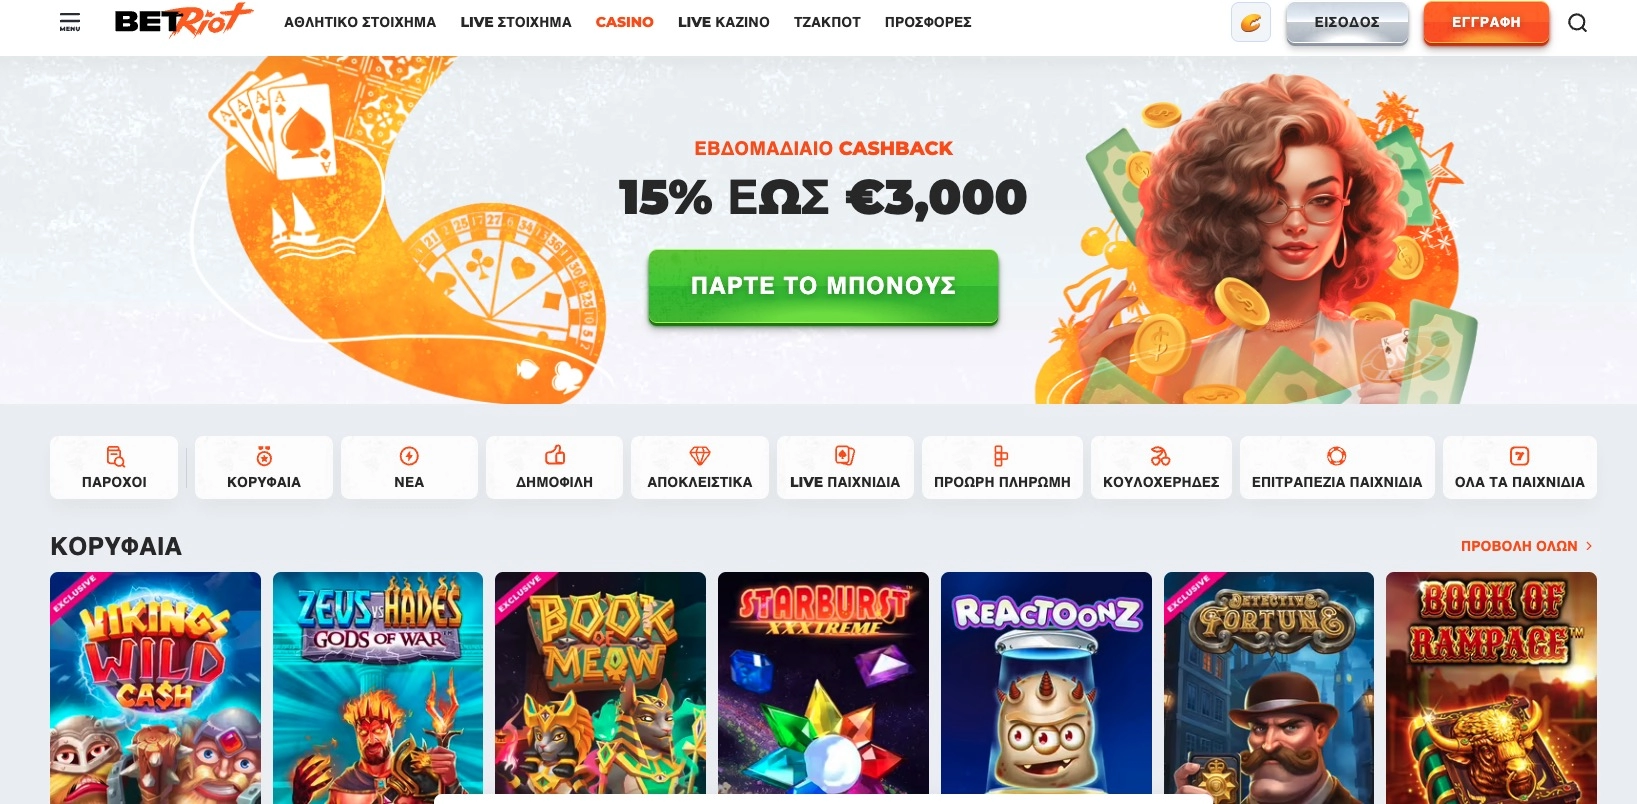Open the ΚΟΡΥΦΑΙΑ top games category
This screenshot has height=804, width=1637.
(x=264, y=467)
